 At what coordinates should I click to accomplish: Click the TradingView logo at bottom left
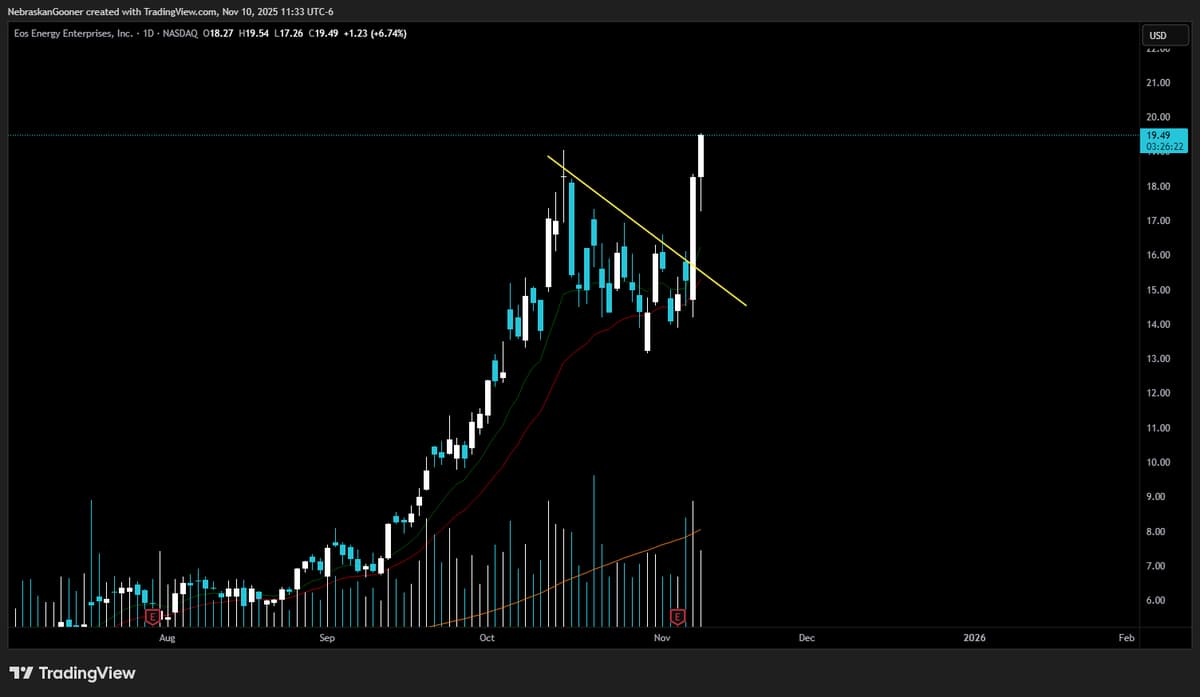(72, 673)
